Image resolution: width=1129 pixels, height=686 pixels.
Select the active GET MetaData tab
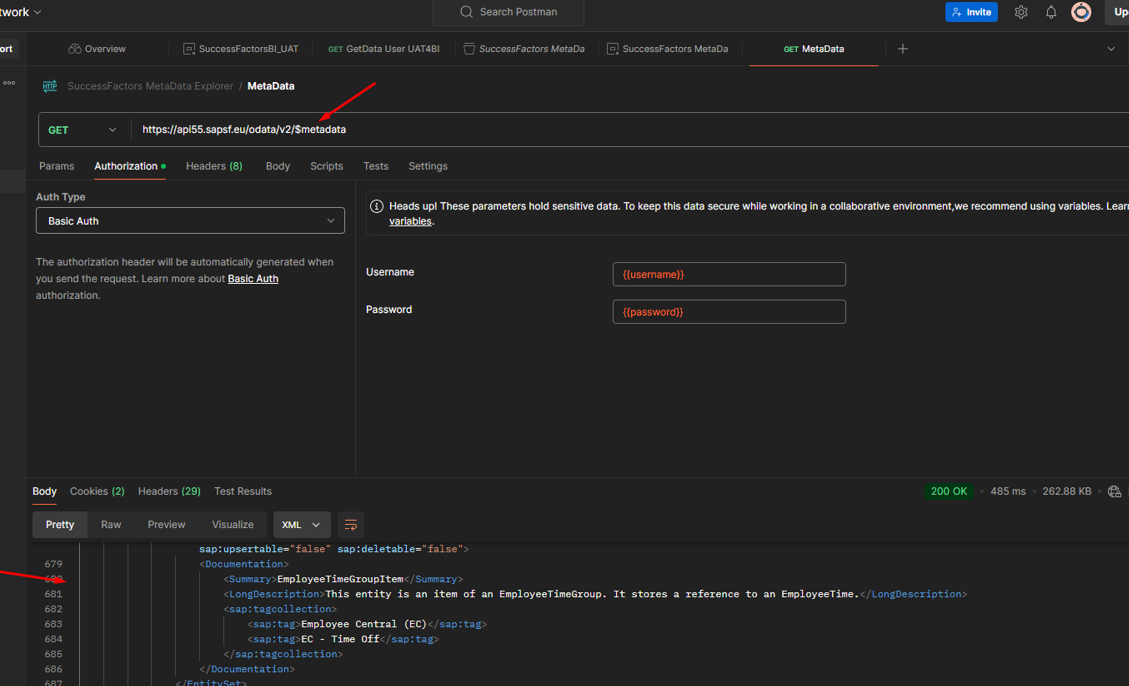click(814, 49)
